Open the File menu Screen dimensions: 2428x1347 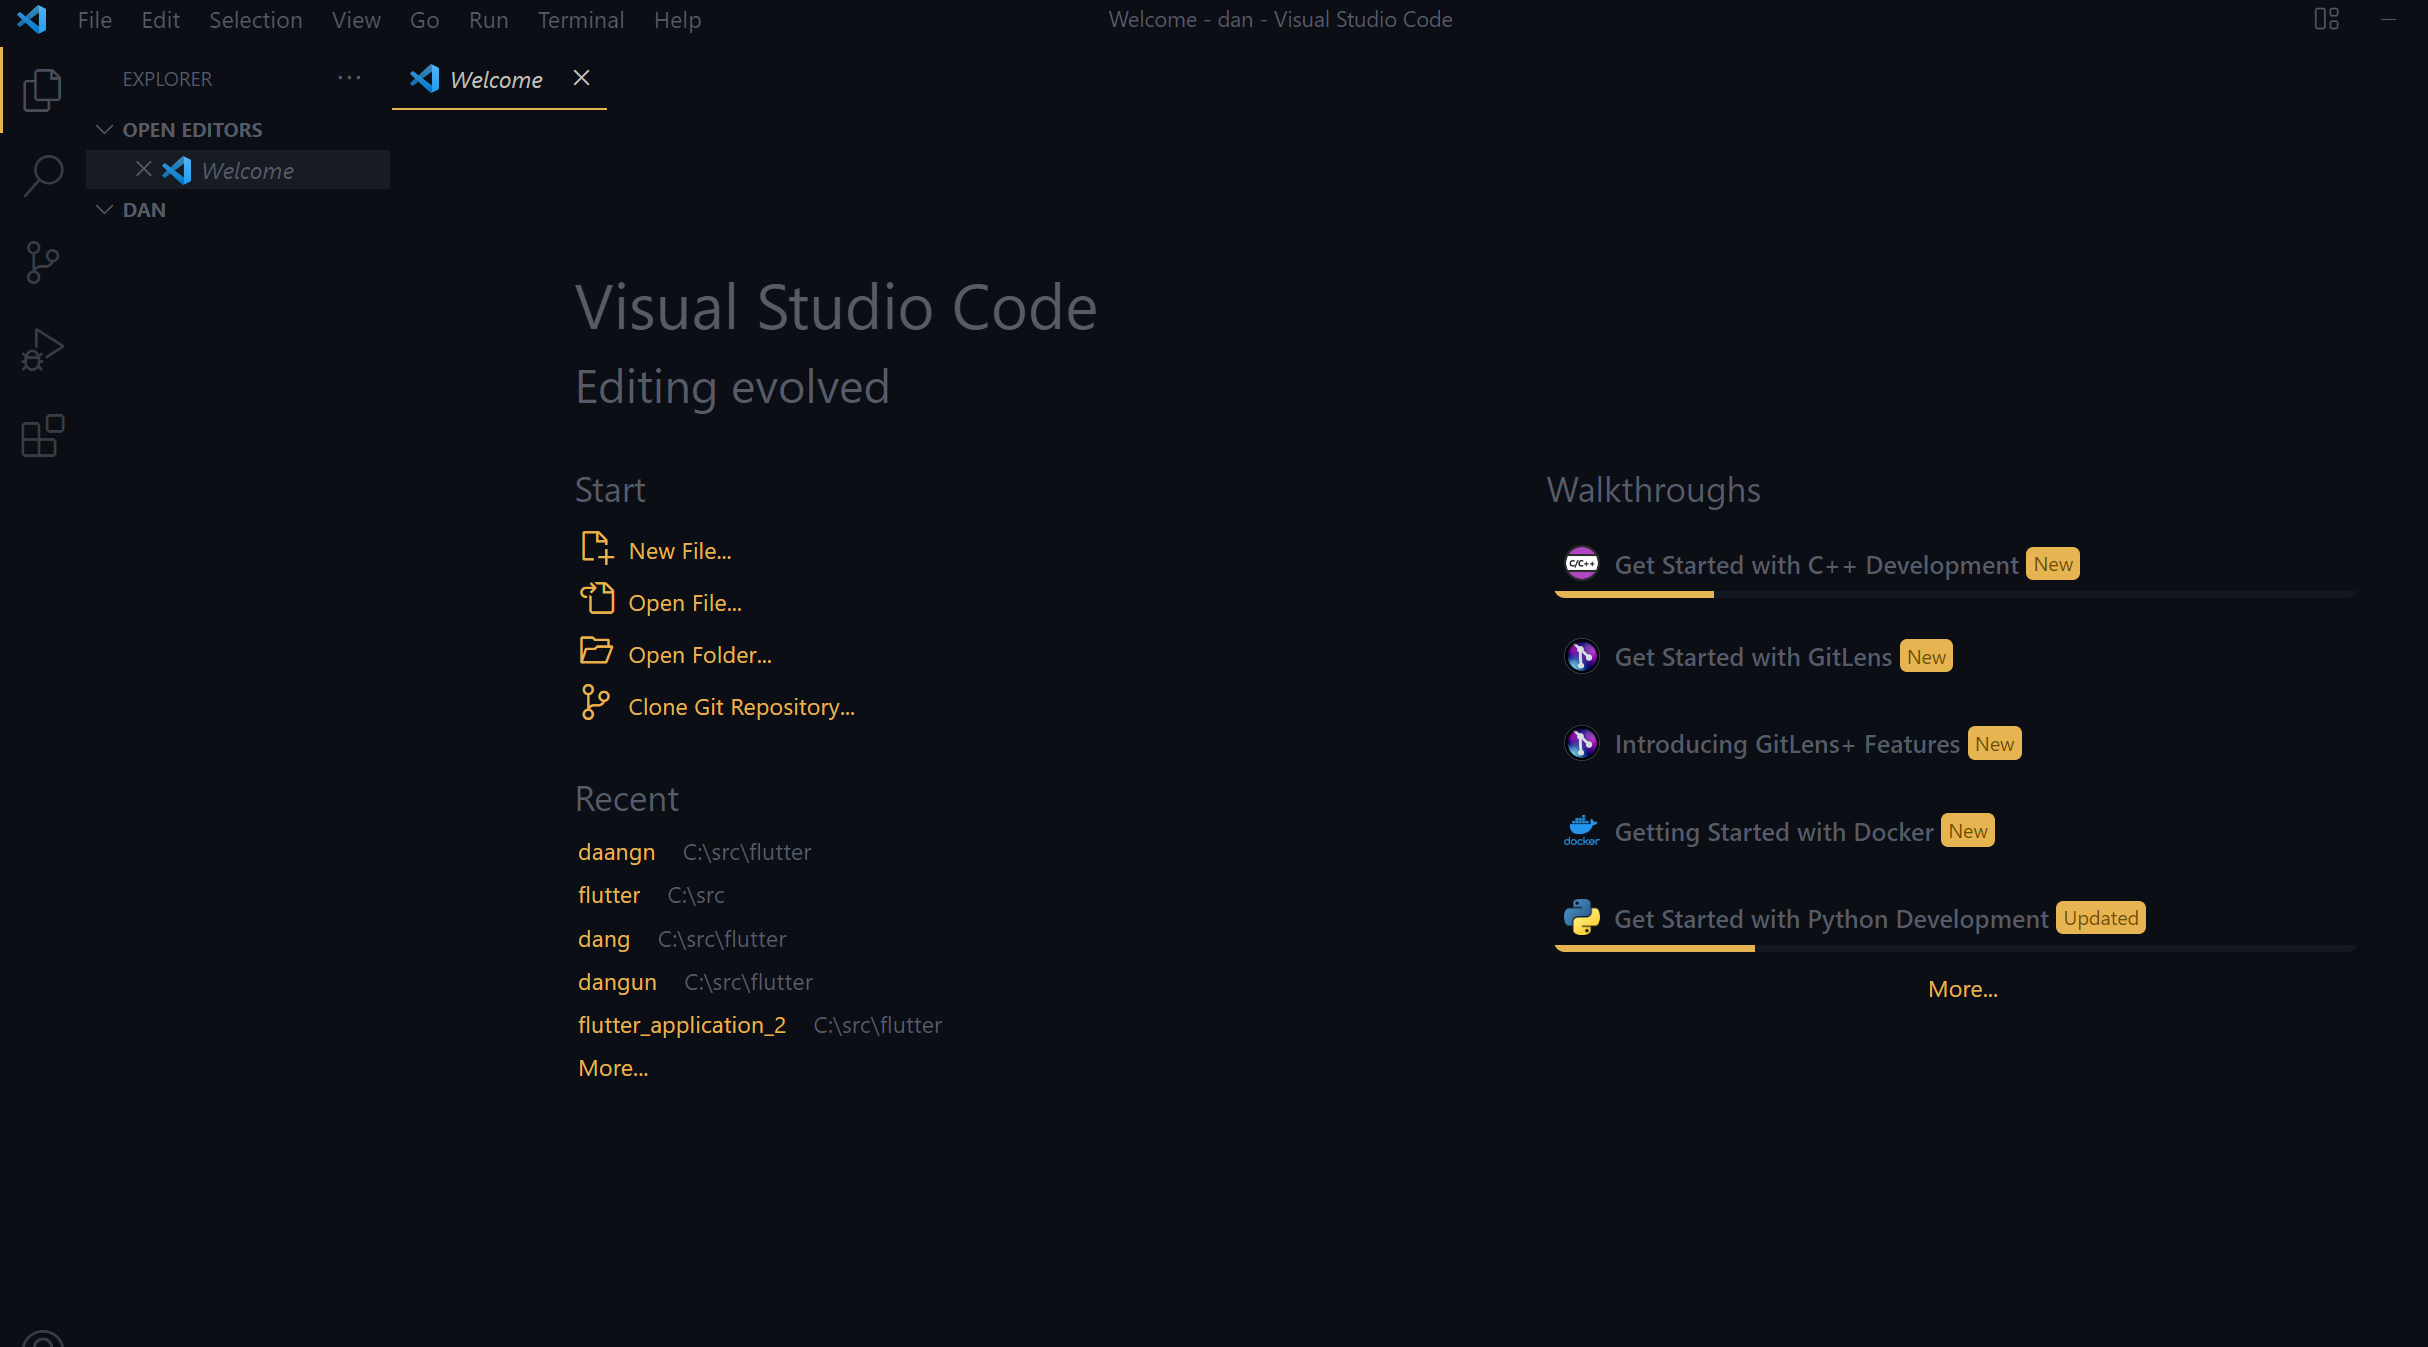pos(95,19)
